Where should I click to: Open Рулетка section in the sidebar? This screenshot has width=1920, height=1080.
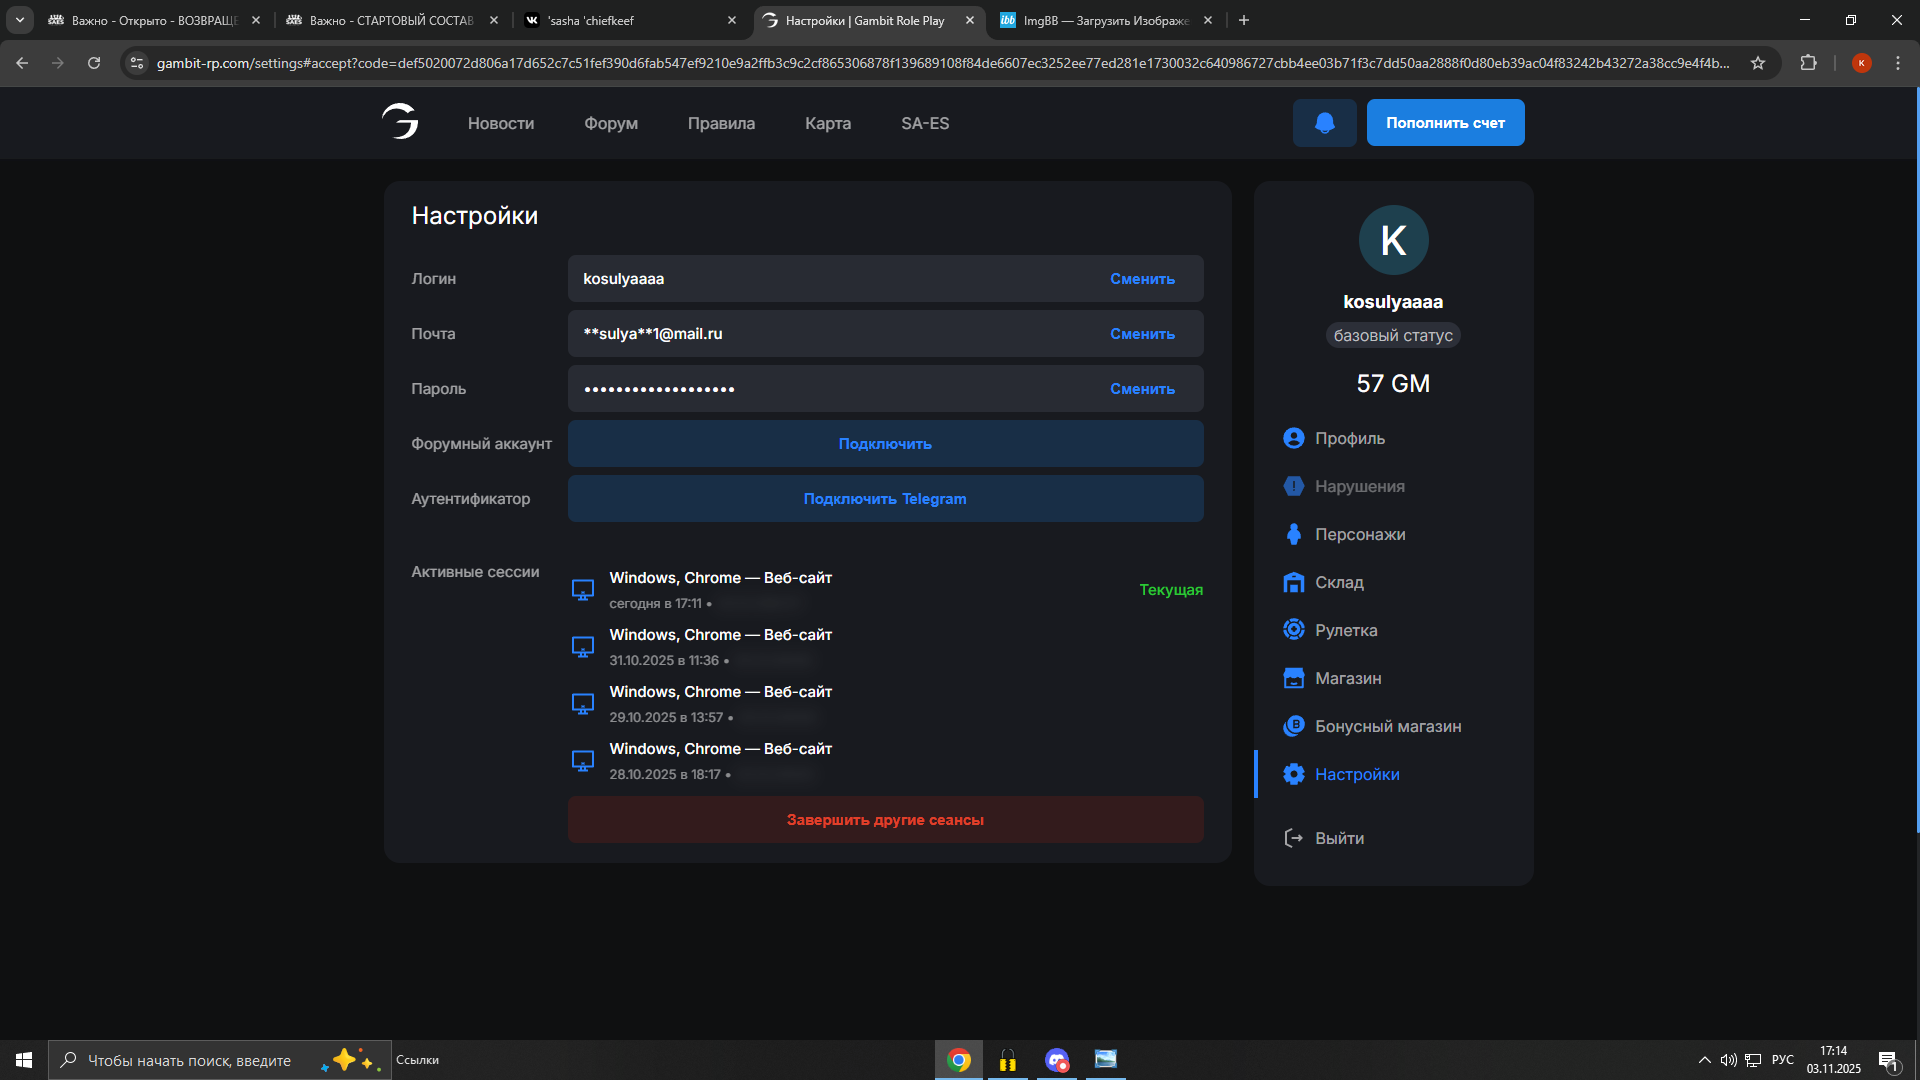(1345, 630)
